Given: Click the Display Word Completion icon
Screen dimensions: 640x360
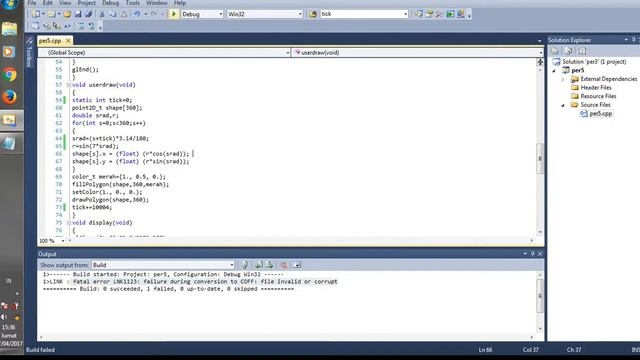Looking at the screenshot, I should [67, 26].
